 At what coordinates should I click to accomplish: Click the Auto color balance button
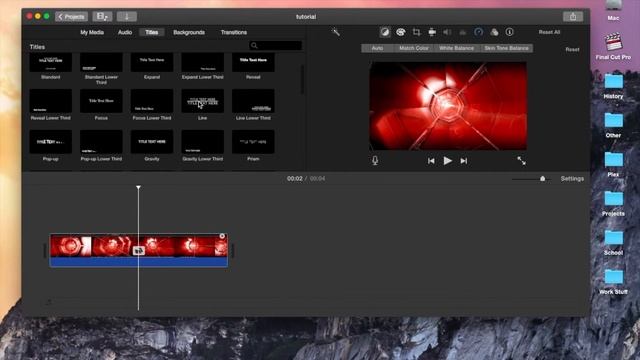[377, 48]
